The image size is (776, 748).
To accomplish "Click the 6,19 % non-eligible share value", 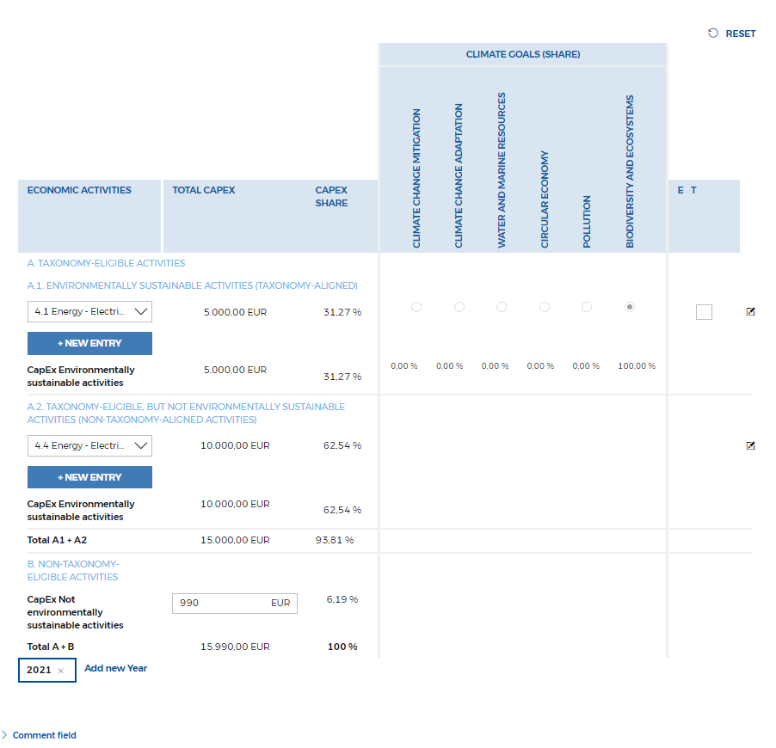I will coord(342,599).
